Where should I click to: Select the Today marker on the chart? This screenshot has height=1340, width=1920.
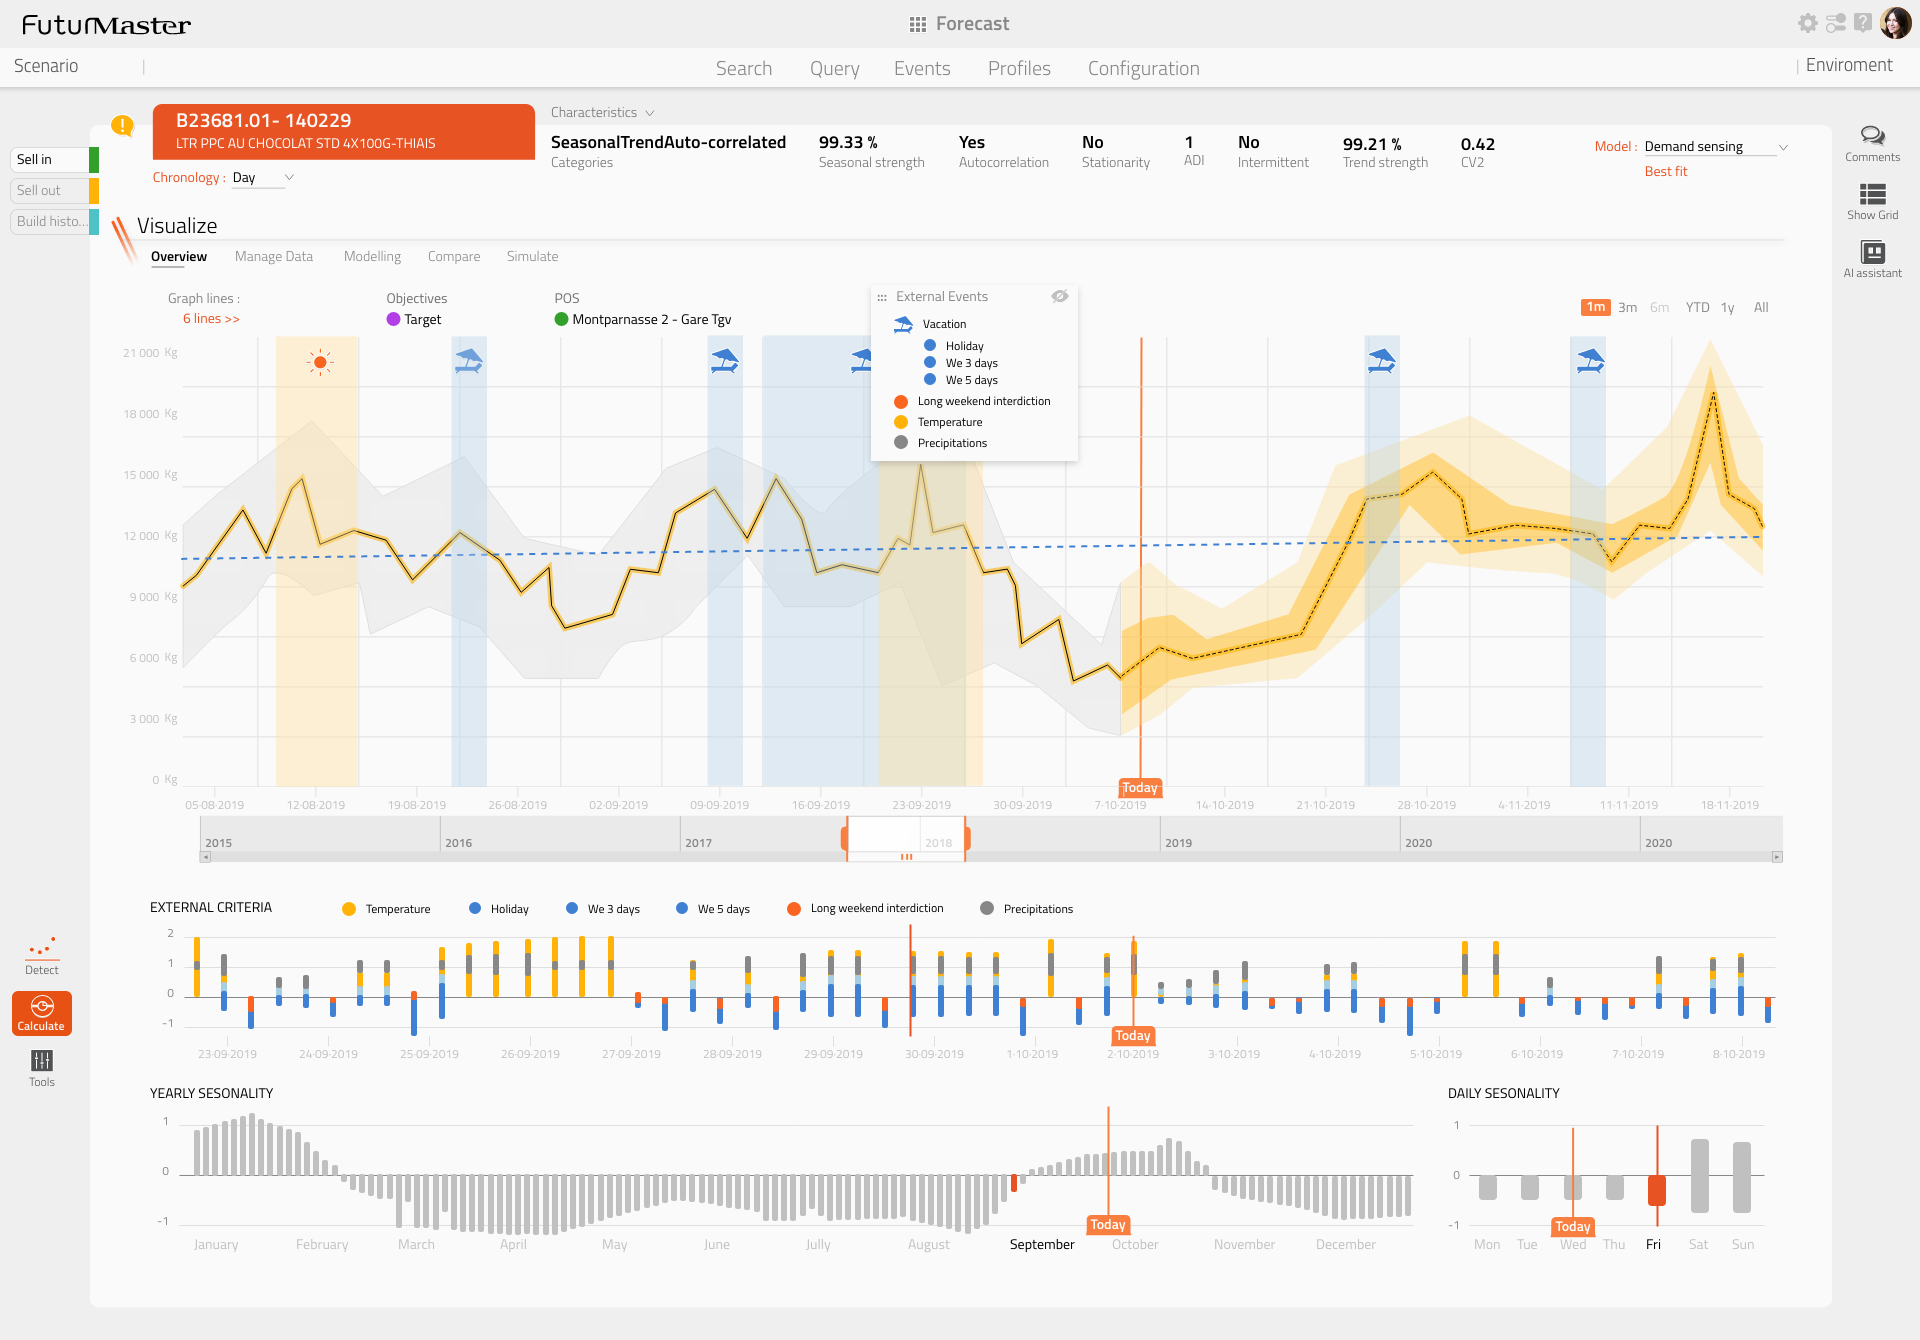[x=1139, y=788]
